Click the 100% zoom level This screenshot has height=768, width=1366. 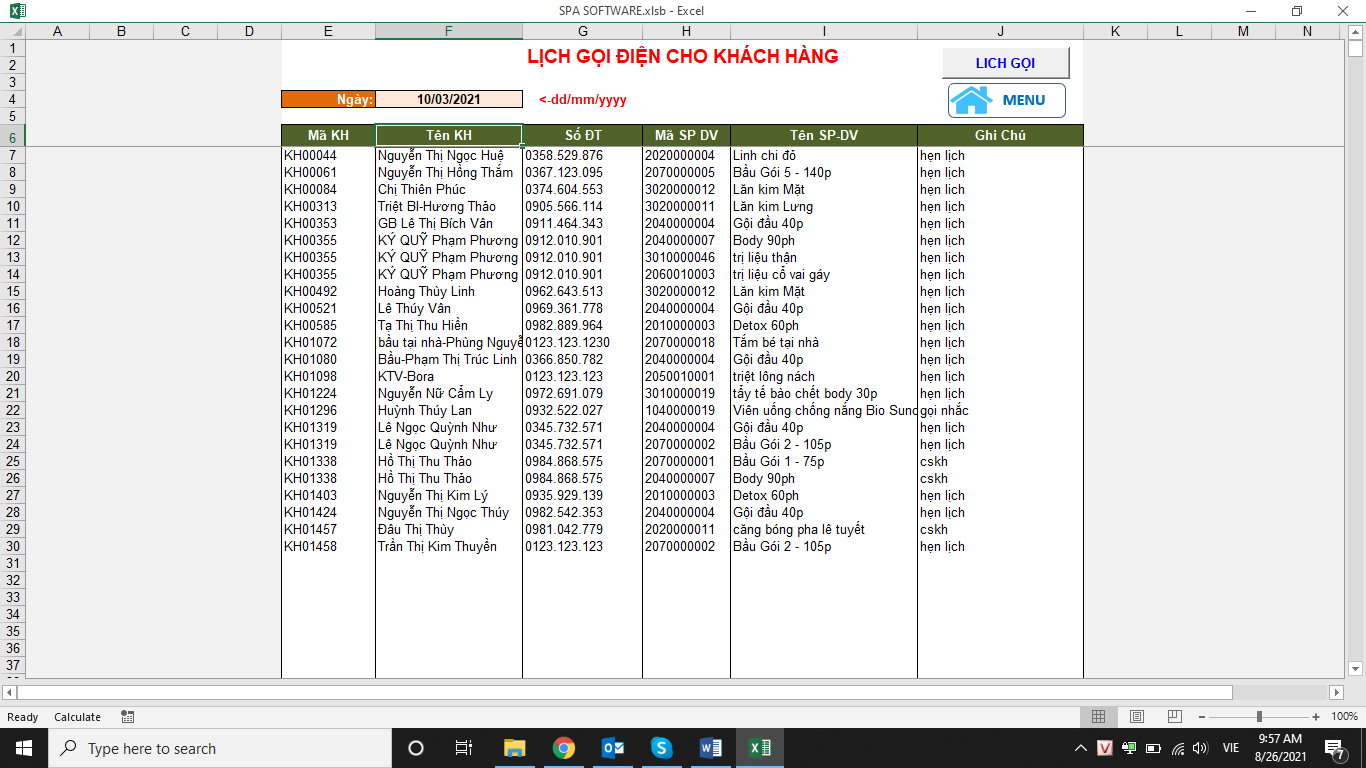1344,717
